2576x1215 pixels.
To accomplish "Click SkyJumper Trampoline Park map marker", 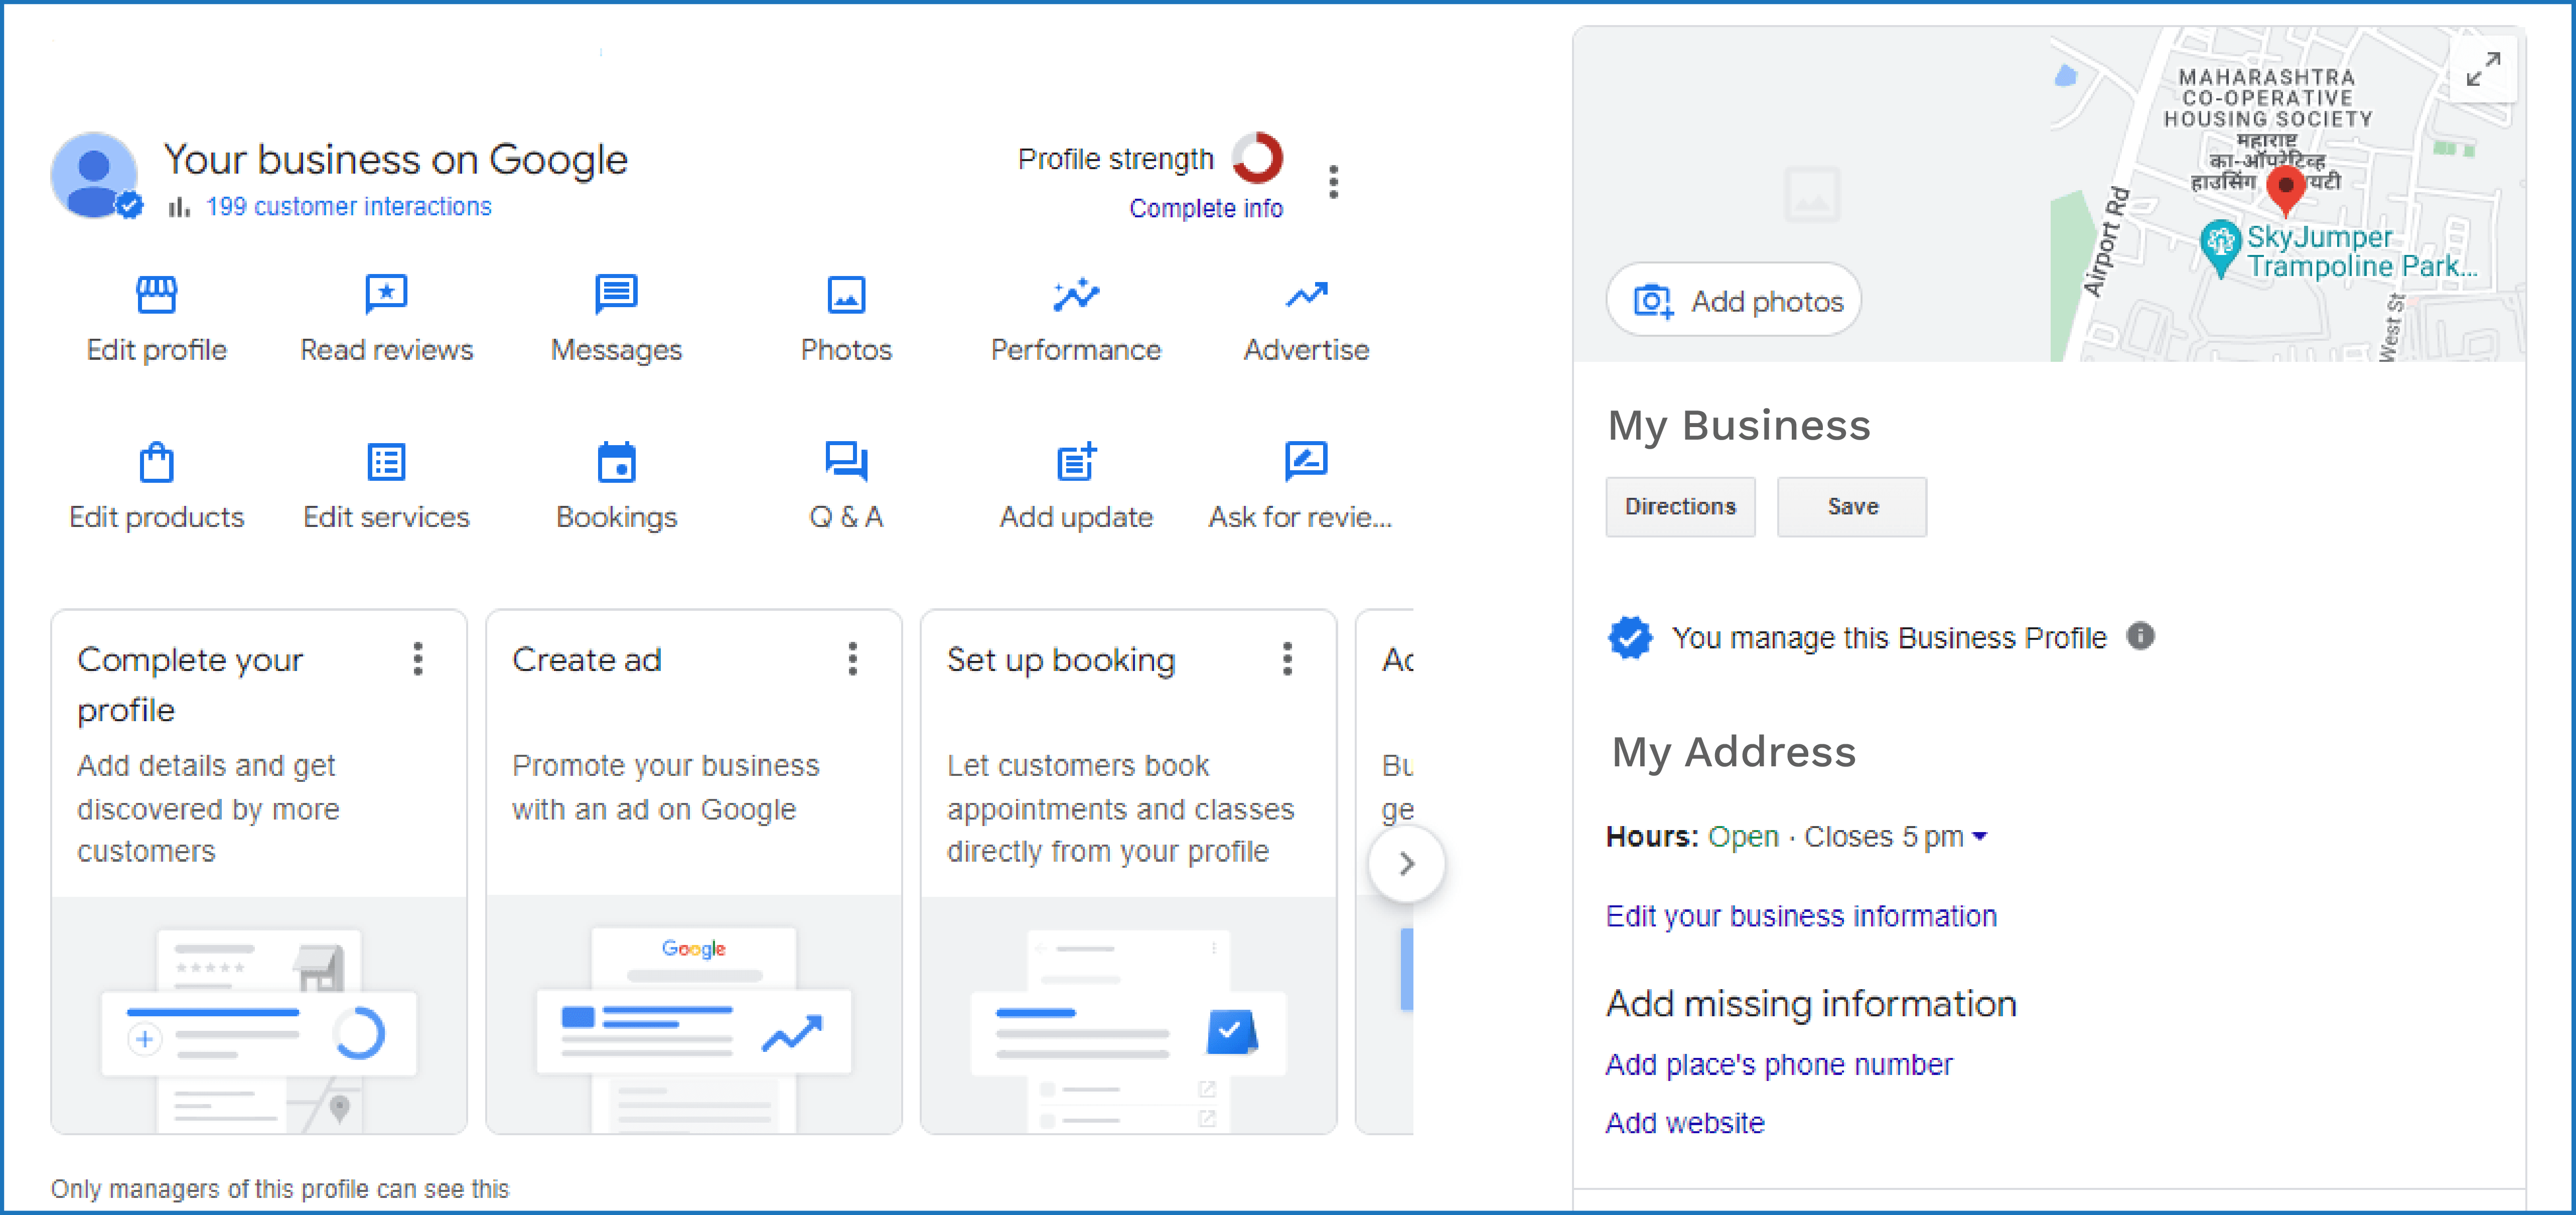I will pos(2220,248).
